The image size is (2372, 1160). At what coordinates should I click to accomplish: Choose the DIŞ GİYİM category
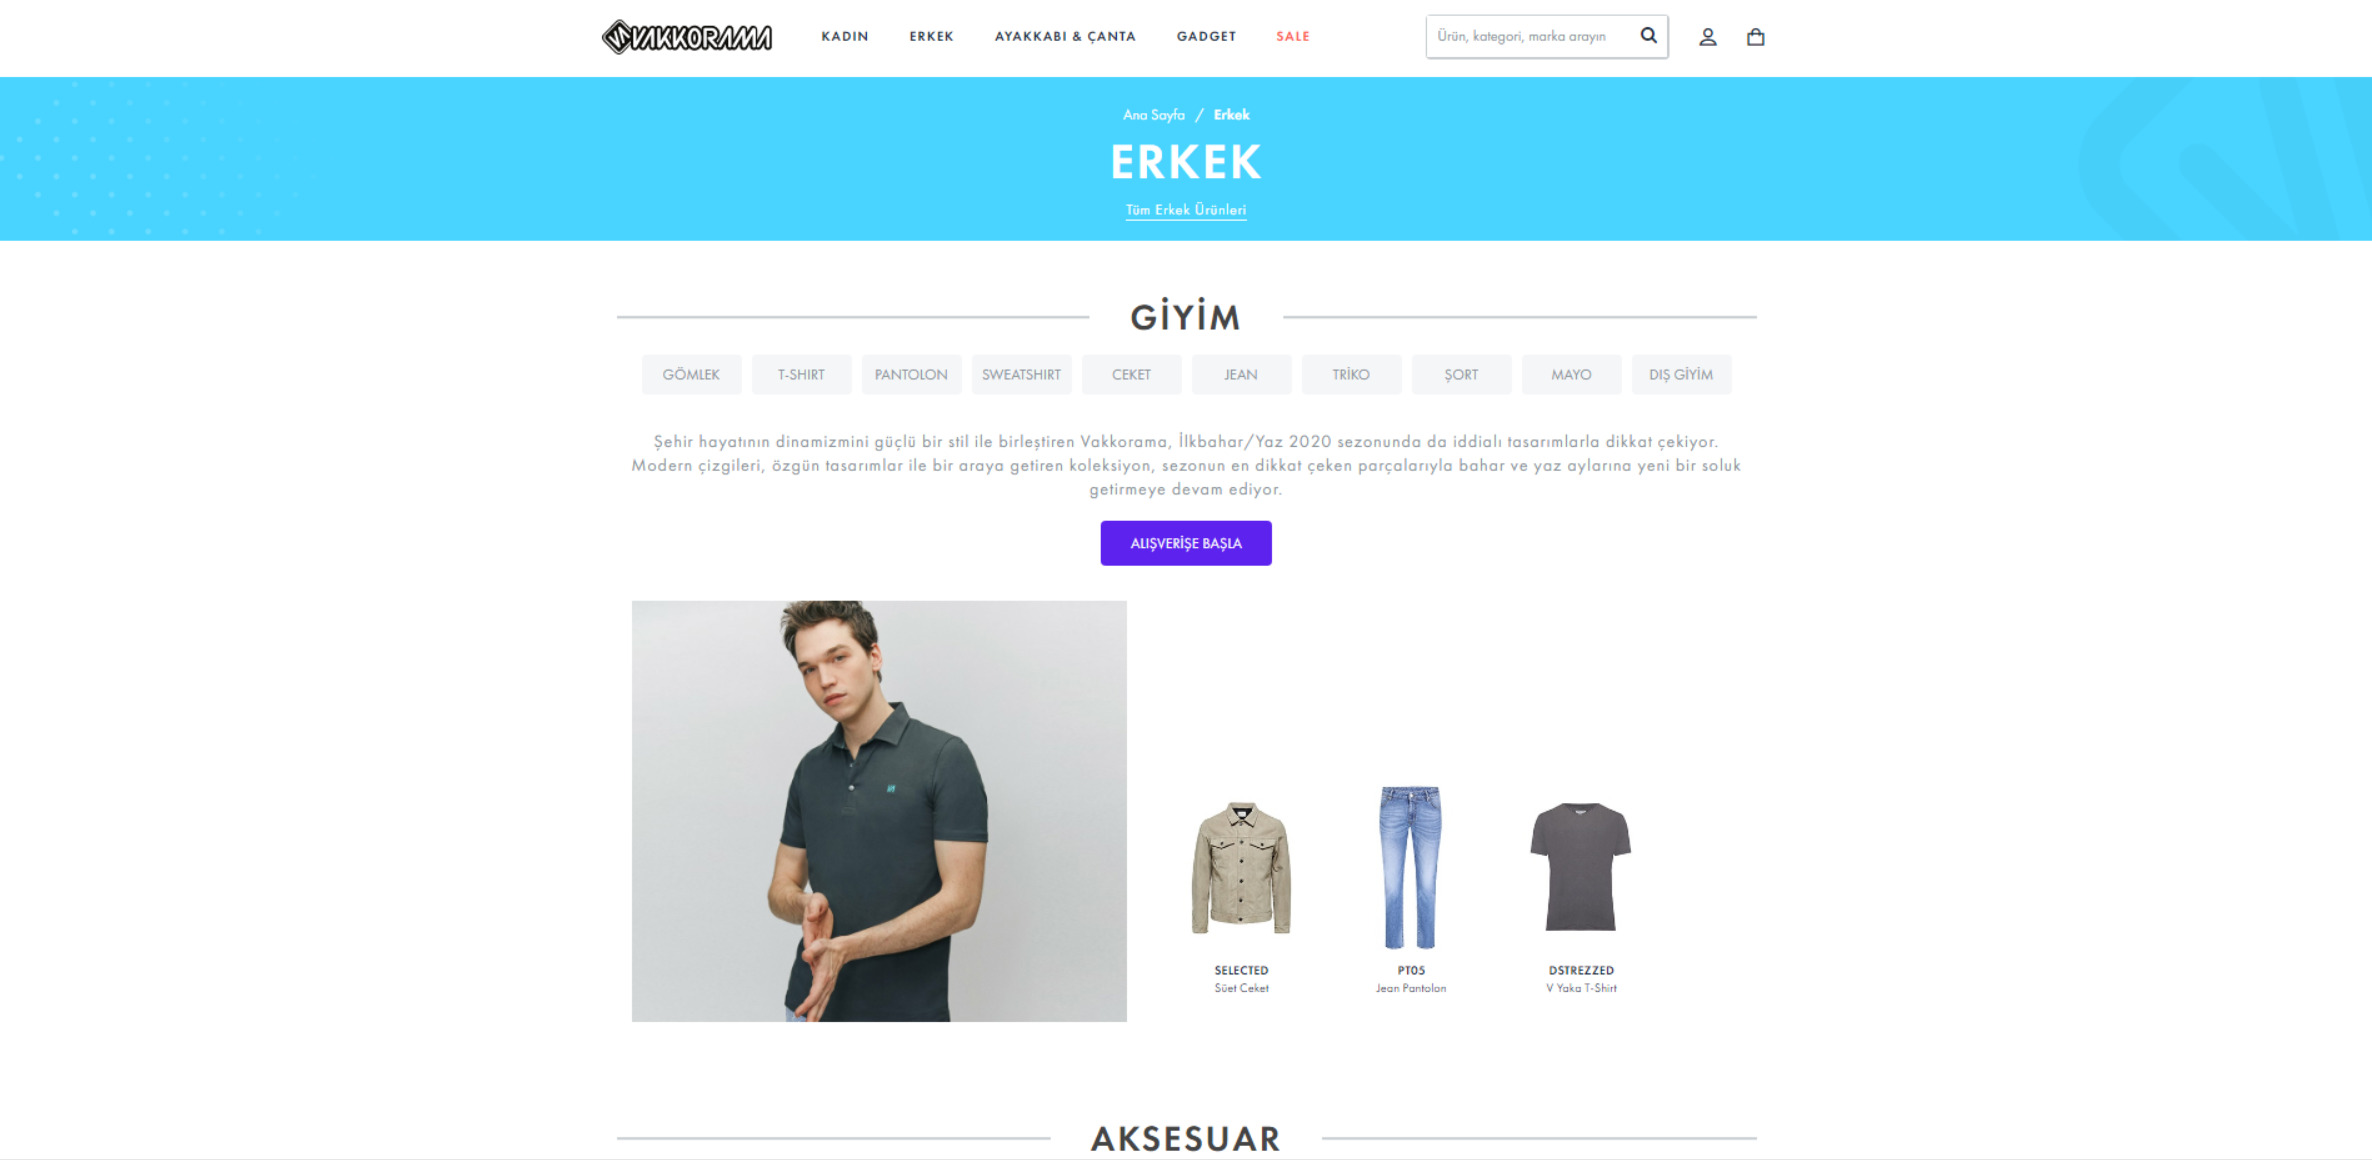click(1681, 375)
